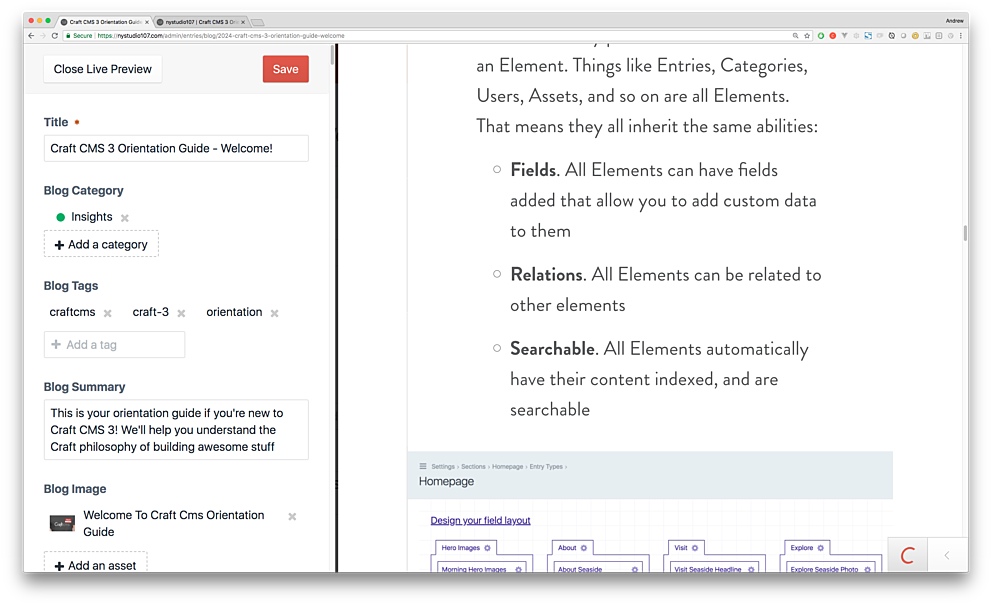Follow the Design your field layout link

coord(480,521)
